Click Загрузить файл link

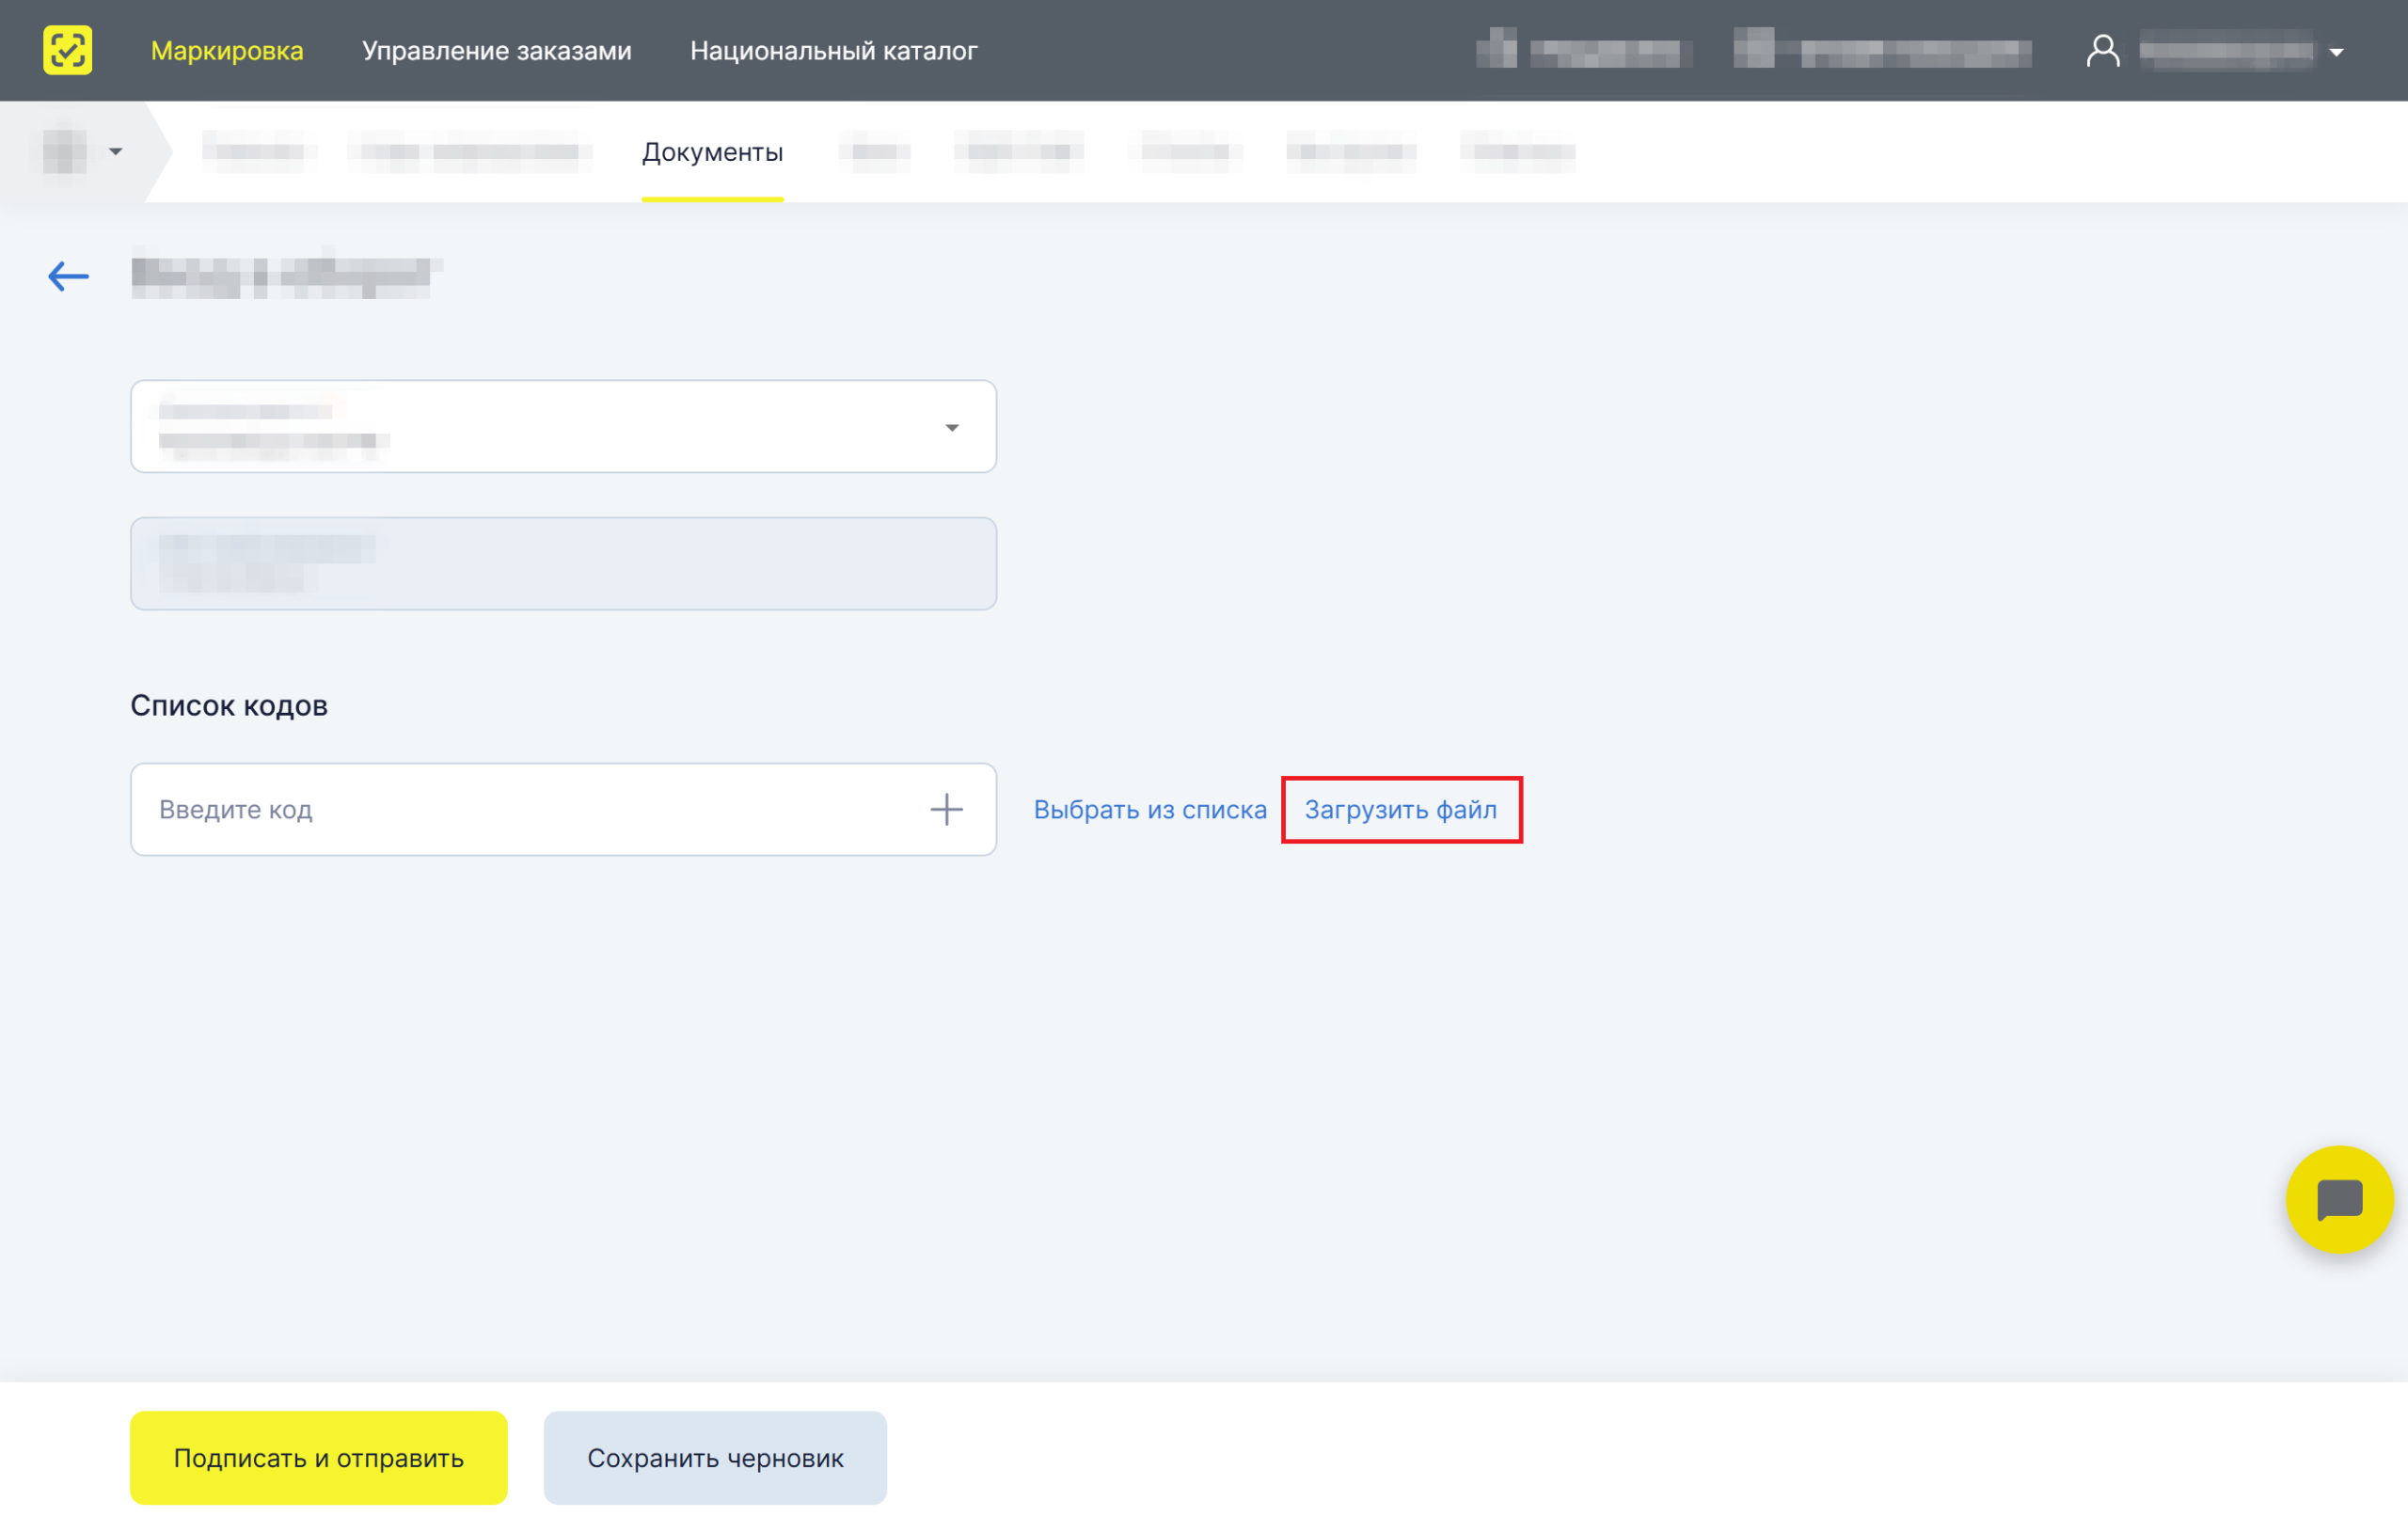click(1400, 809)
